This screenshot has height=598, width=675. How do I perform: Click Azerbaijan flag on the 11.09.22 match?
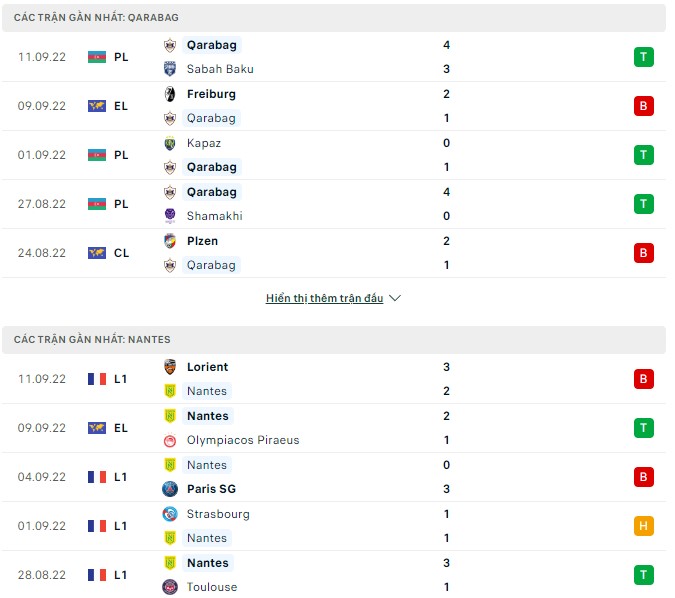pyautogui.click(x=97, y=57)
